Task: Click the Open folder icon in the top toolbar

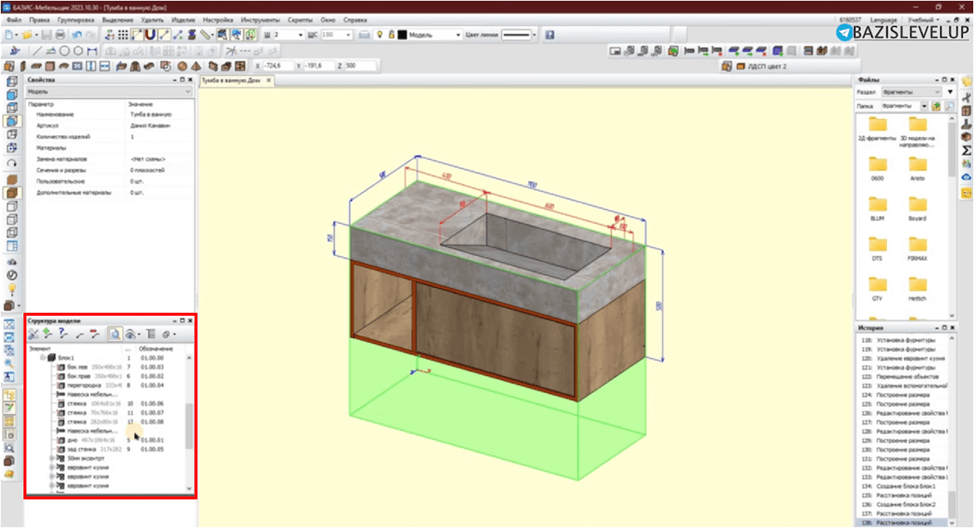Action: pos(27,35)
